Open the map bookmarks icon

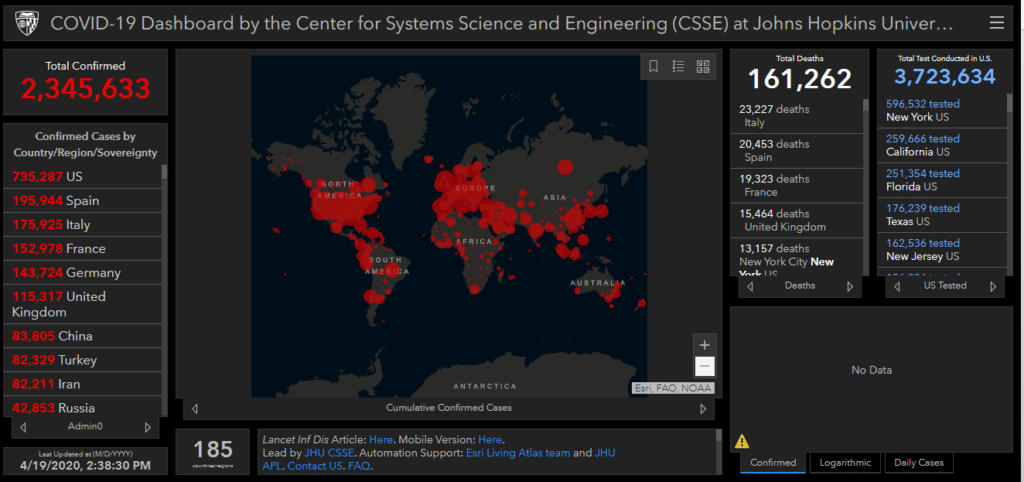pyautogui.click(x=653, y=66)
